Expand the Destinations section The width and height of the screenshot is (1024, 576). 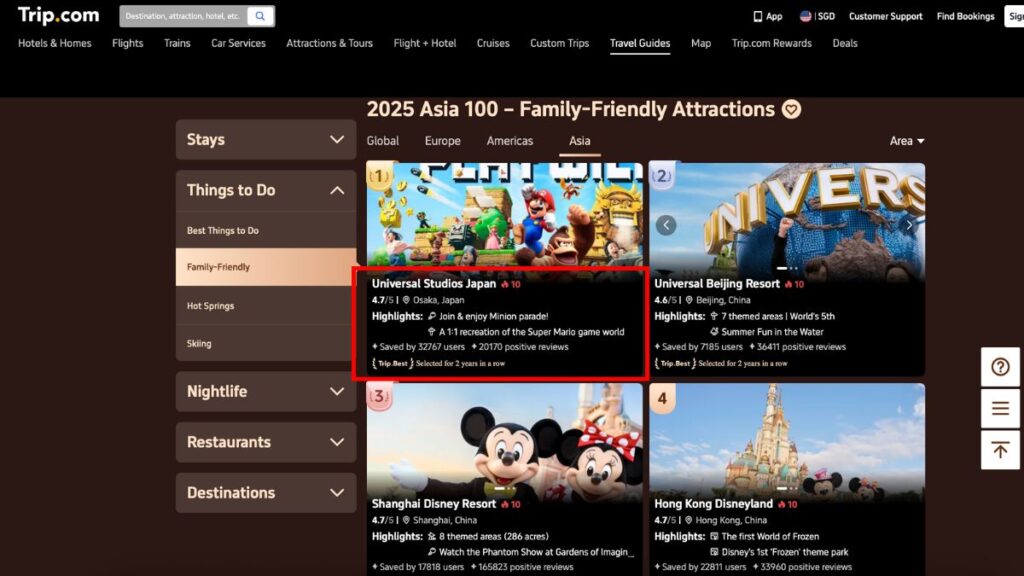pyautogui.click(x=266, y=492)
